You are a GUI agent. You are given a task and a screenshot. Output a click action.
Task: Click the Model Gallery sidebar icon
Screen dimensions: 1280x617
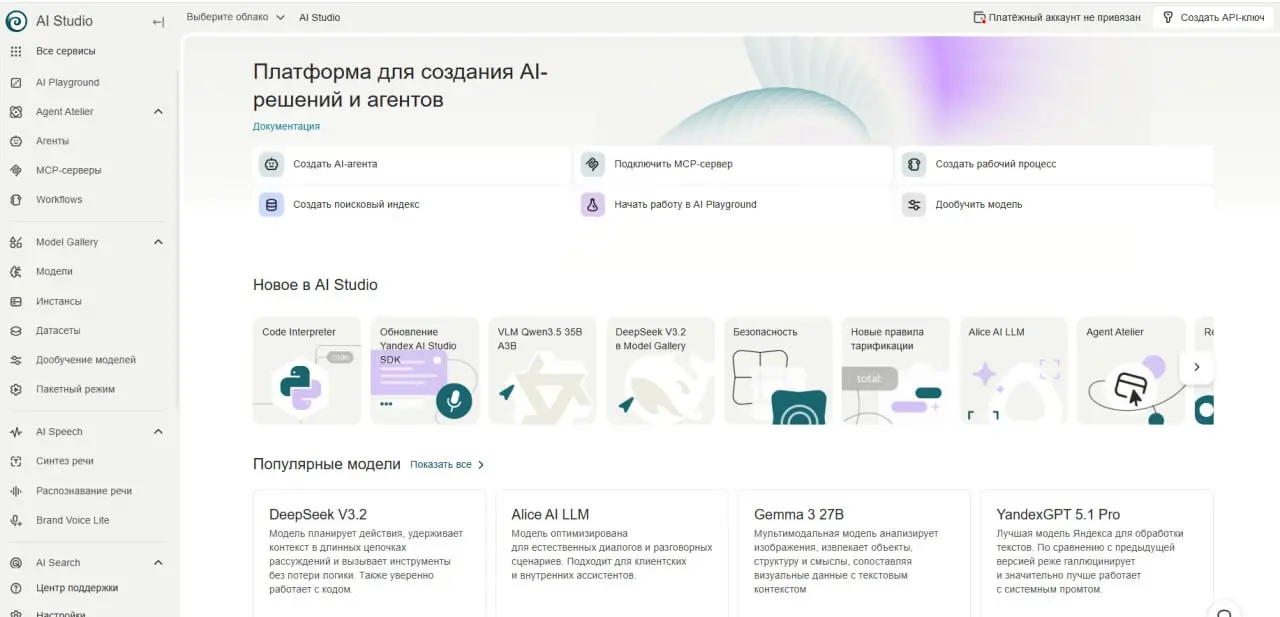click(x=15, y=242)
